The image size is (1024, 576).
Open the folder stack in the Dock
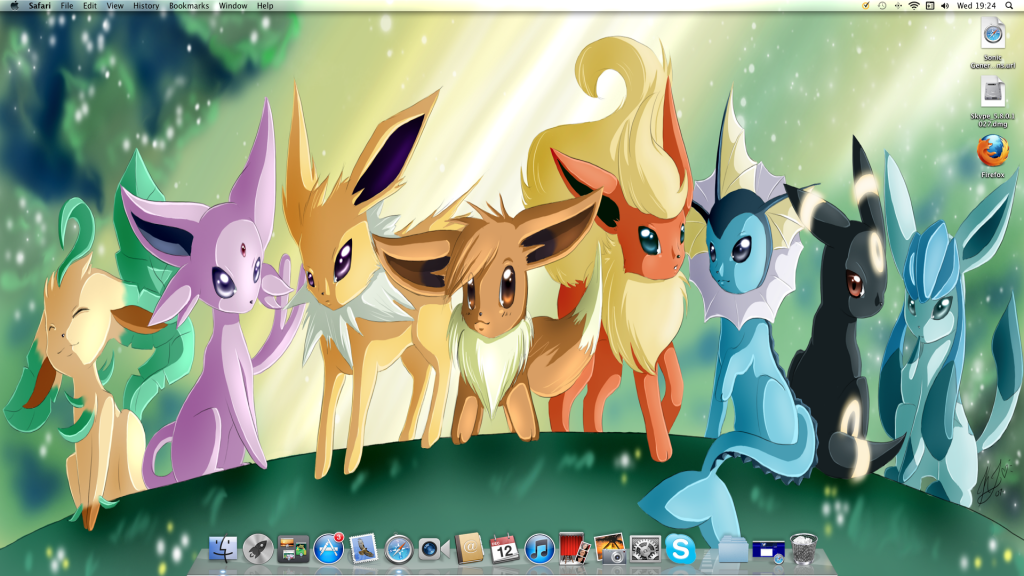[733, 549]
